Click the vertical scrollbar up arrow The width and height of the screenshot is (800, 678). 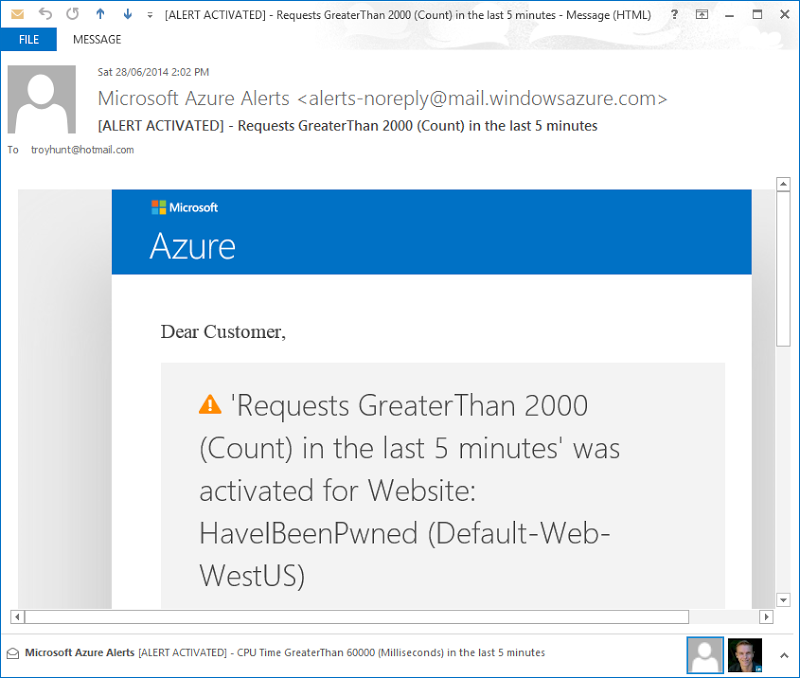click(784, 184)
